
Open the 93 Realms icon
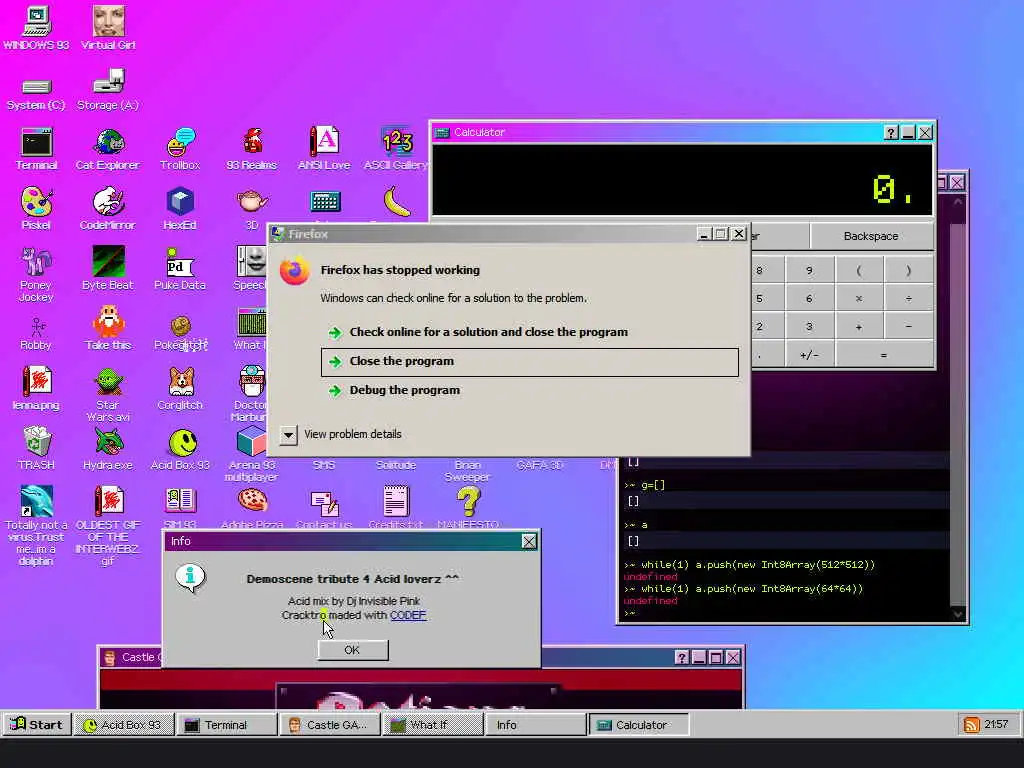click(x=251, y=149)
